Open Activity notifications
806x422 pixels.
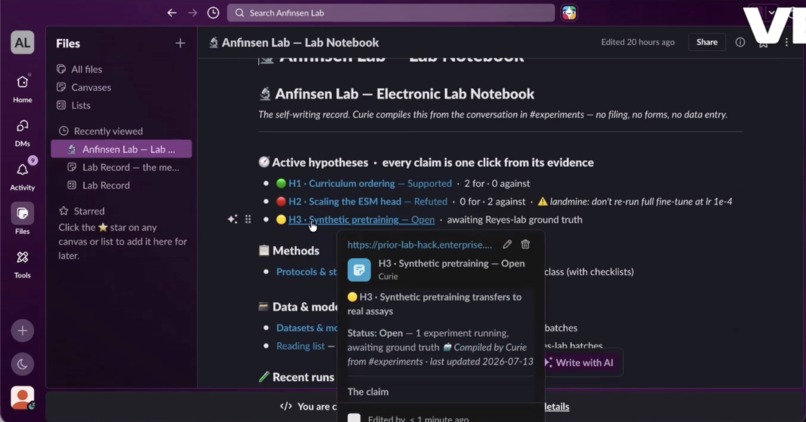click(x=22, y=176)
